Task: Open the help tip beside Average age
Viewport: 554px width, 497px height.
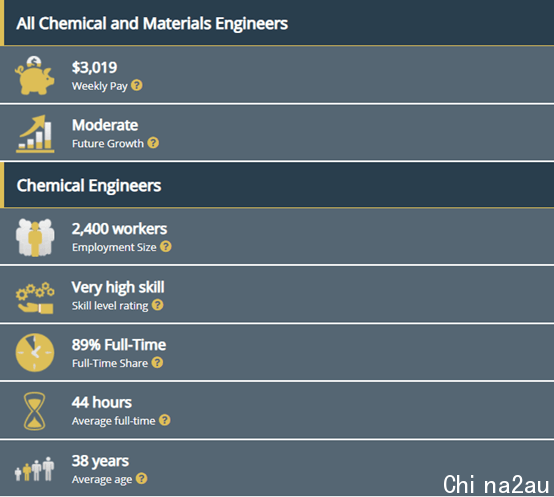Action: click(x=142, y=478)
